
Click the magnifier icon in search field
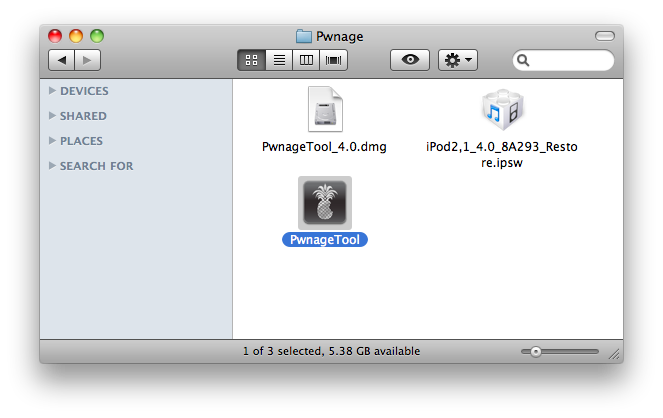[x=523, y=60]
